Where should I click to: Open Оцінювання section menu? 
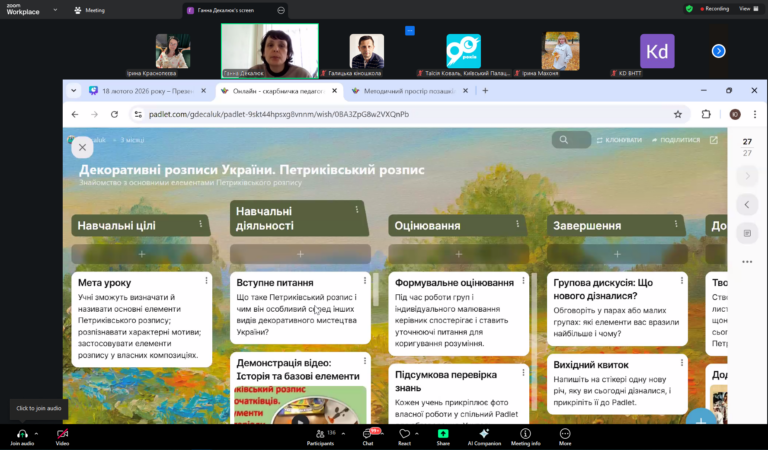coord(517,224)
